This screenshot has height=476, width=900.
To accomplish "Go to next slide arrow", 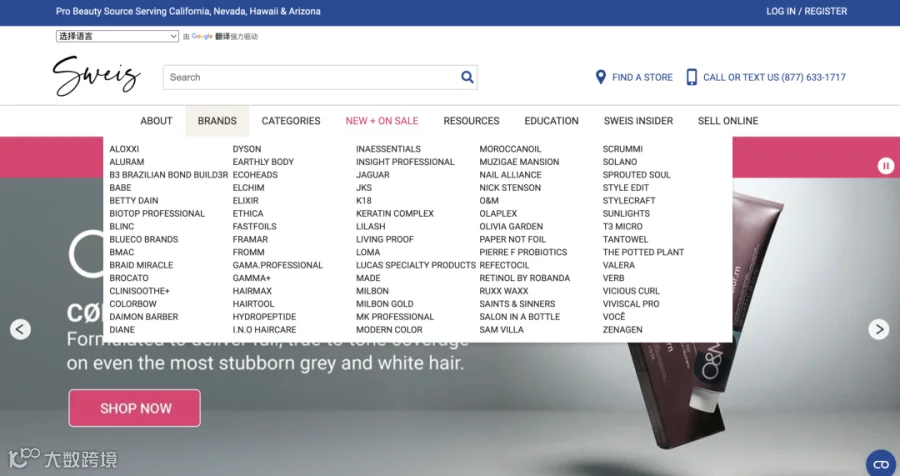I will pos(879,330).
